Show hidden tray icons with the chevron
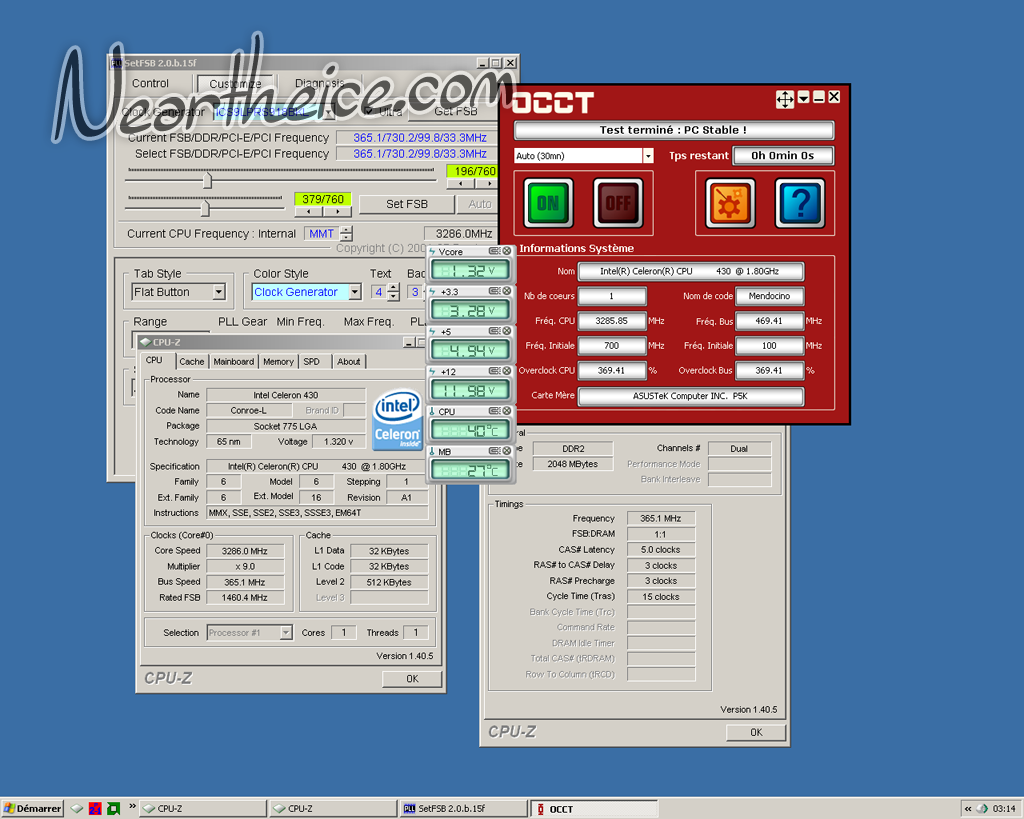 (968, 809)
